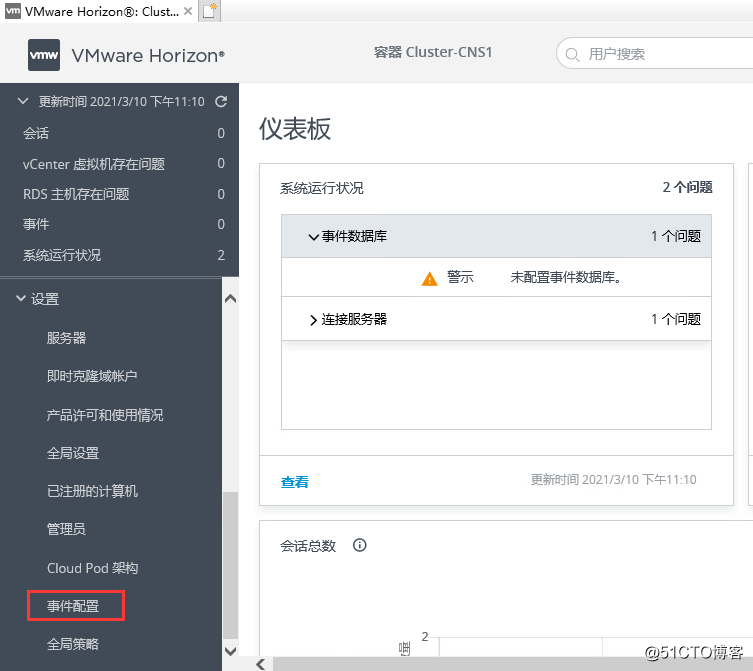The height and width of the screenshot is (671, 753).
Task: Open 事件配置 settings page
Action: click(73, 606)
